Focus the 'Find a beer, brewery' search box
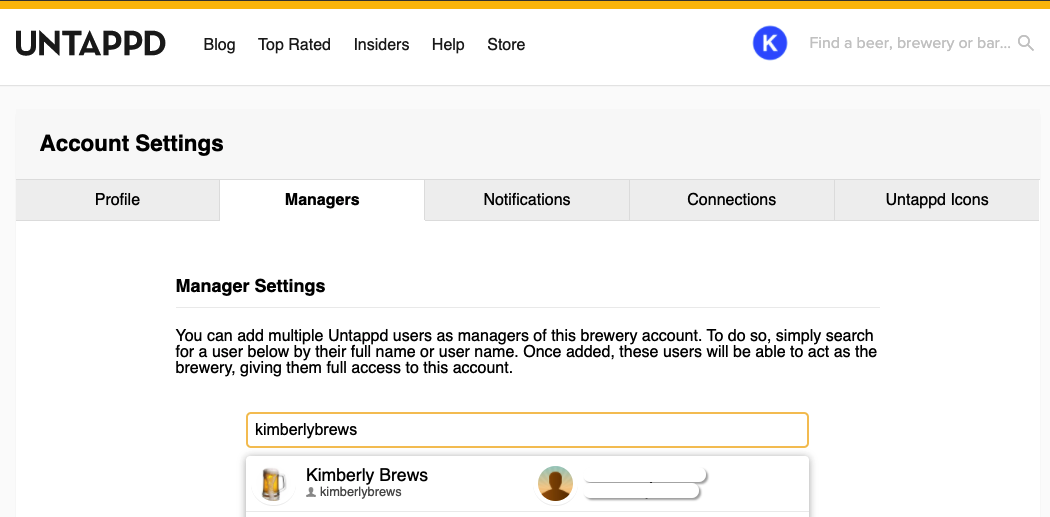 click(x=908, y=43)
